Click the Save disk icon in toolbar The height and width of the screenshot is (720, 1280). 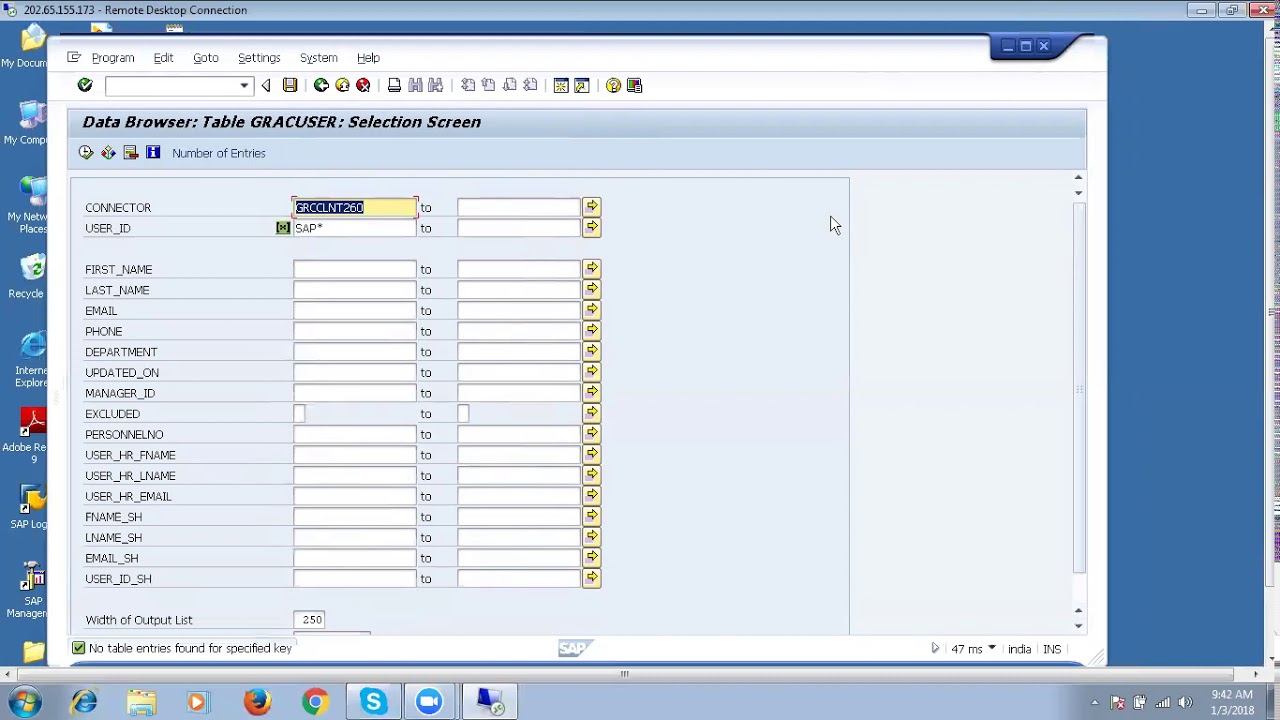[290, 86]
